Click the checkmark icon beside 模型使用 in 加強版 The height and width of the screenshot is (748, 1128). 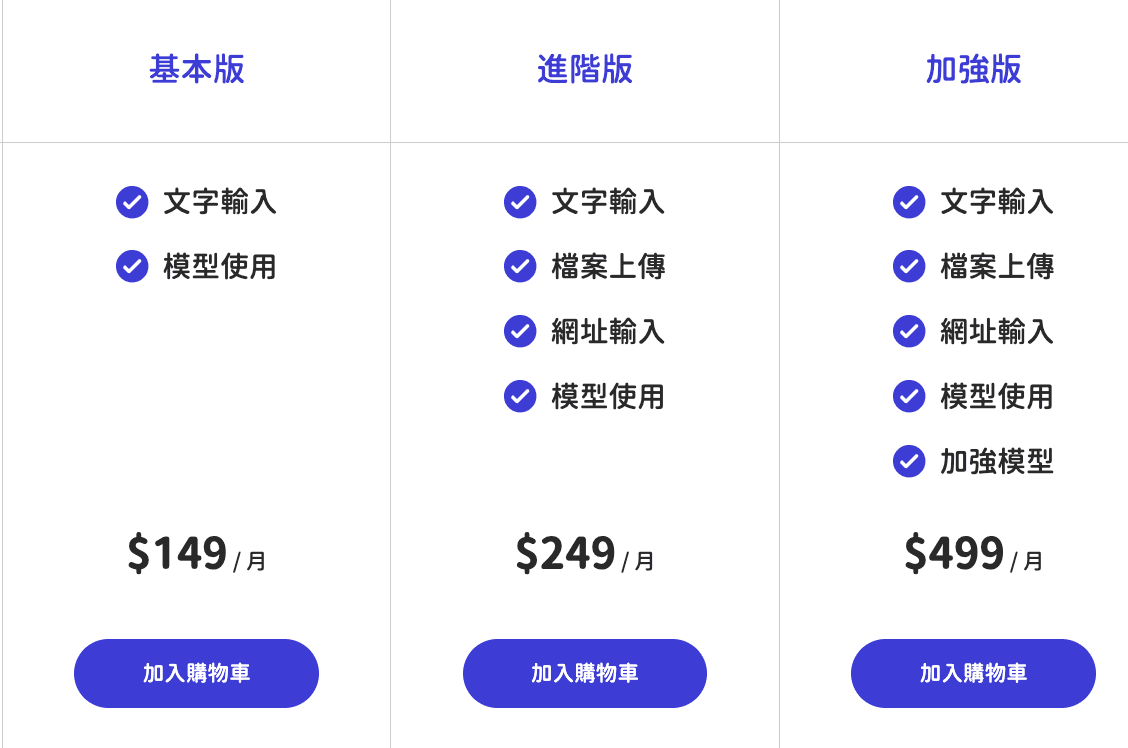click(x=909, y=396)
